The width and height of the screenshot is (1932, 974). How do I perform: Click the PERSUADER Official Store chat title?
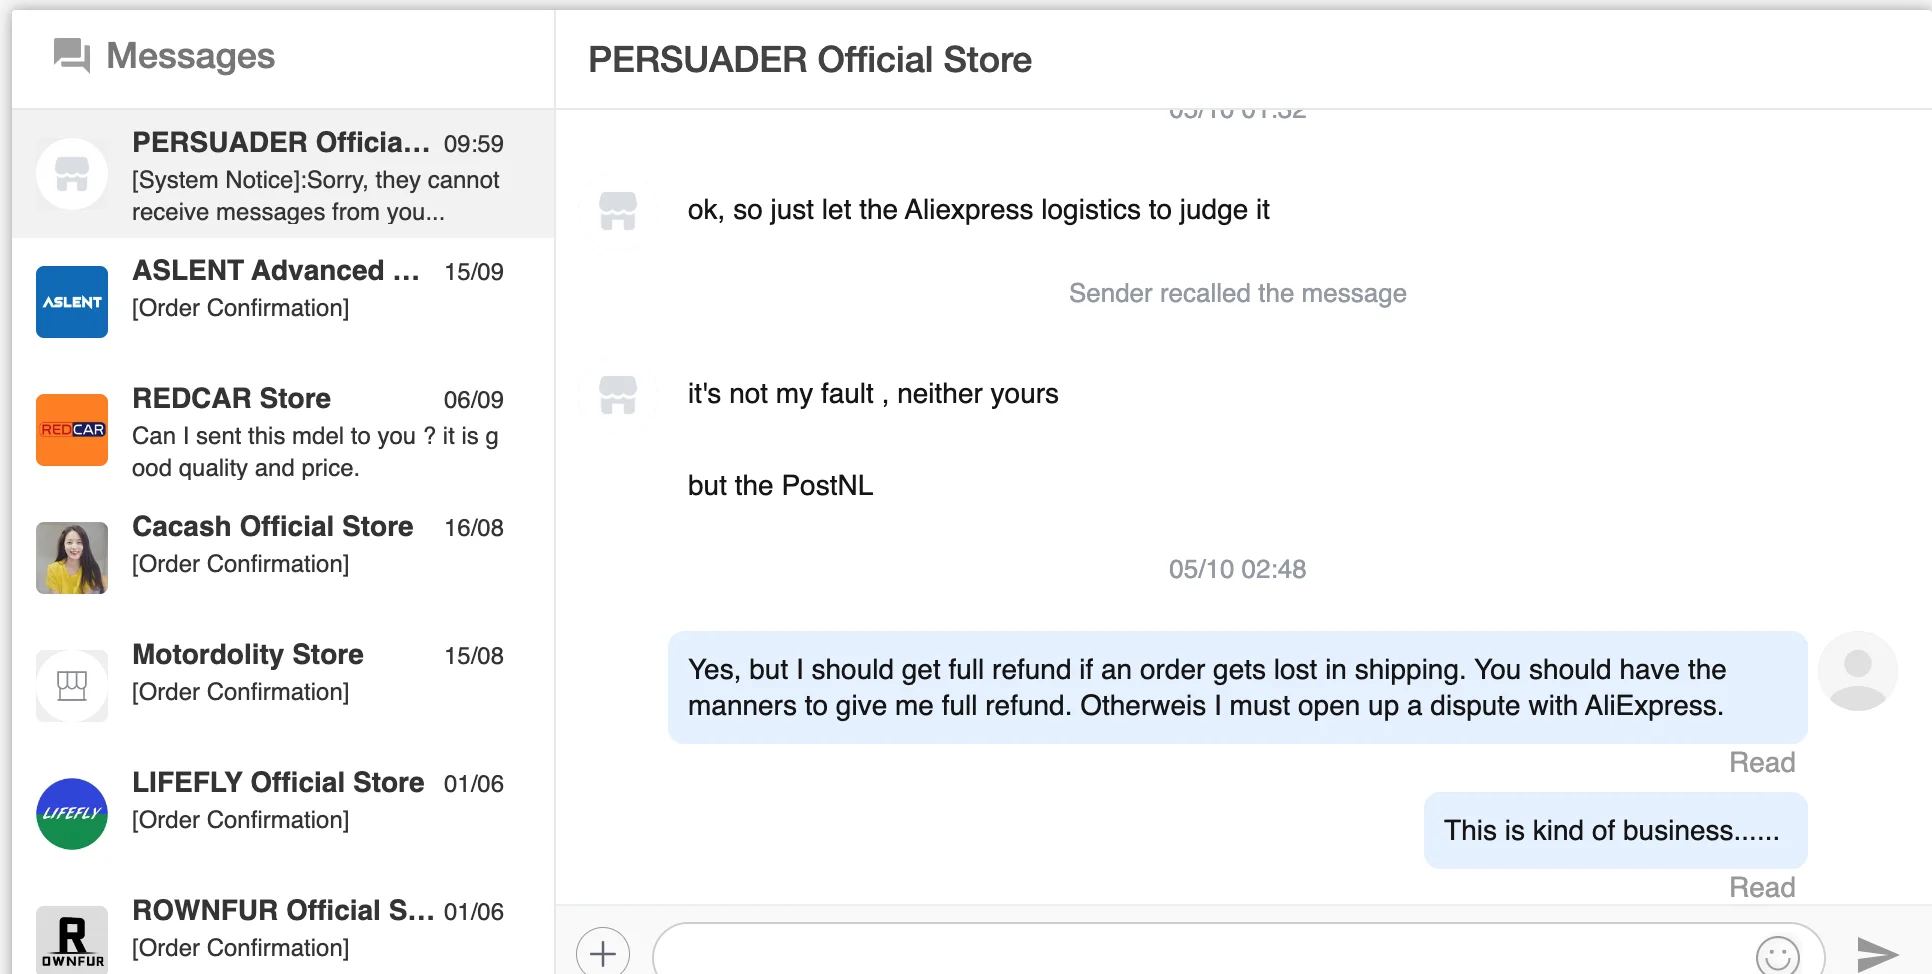(x=809, y=60)
